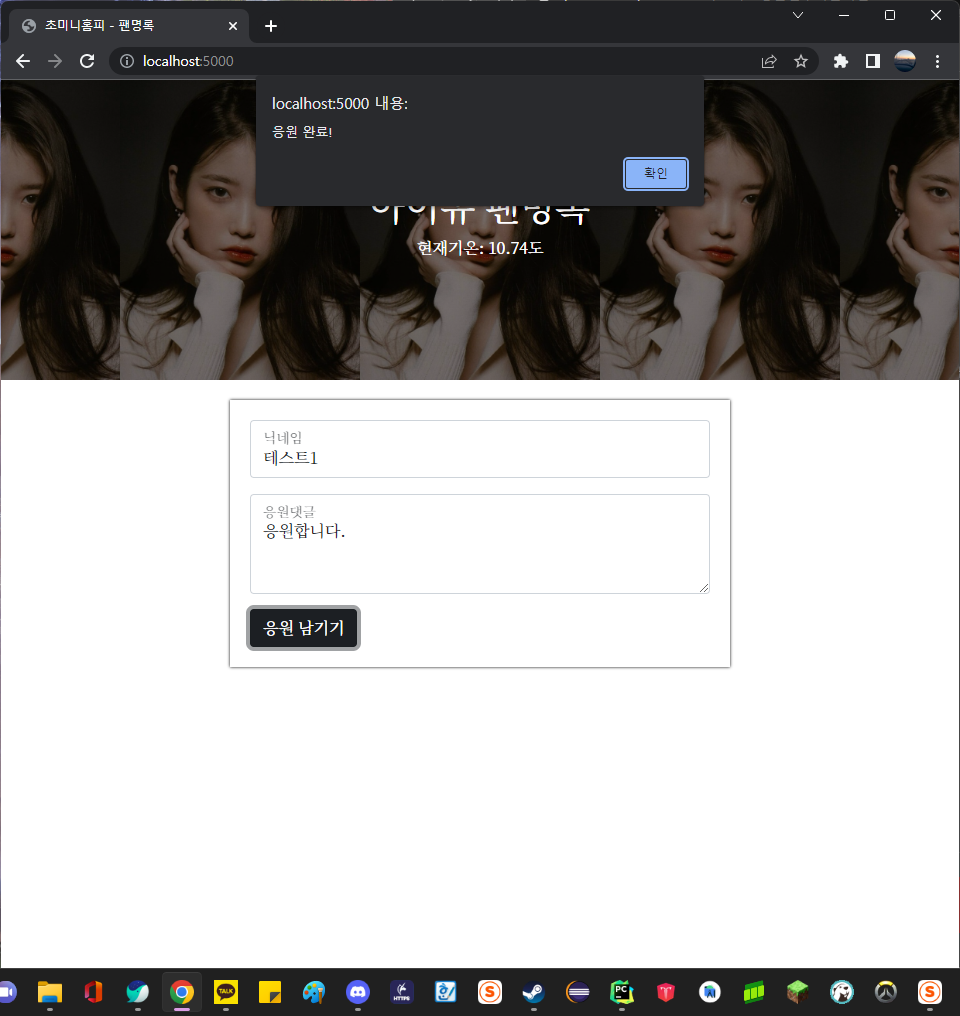The image size is (960, 1016).
Task: Open the red shield taskbar icon
Action: coord(666,991)
